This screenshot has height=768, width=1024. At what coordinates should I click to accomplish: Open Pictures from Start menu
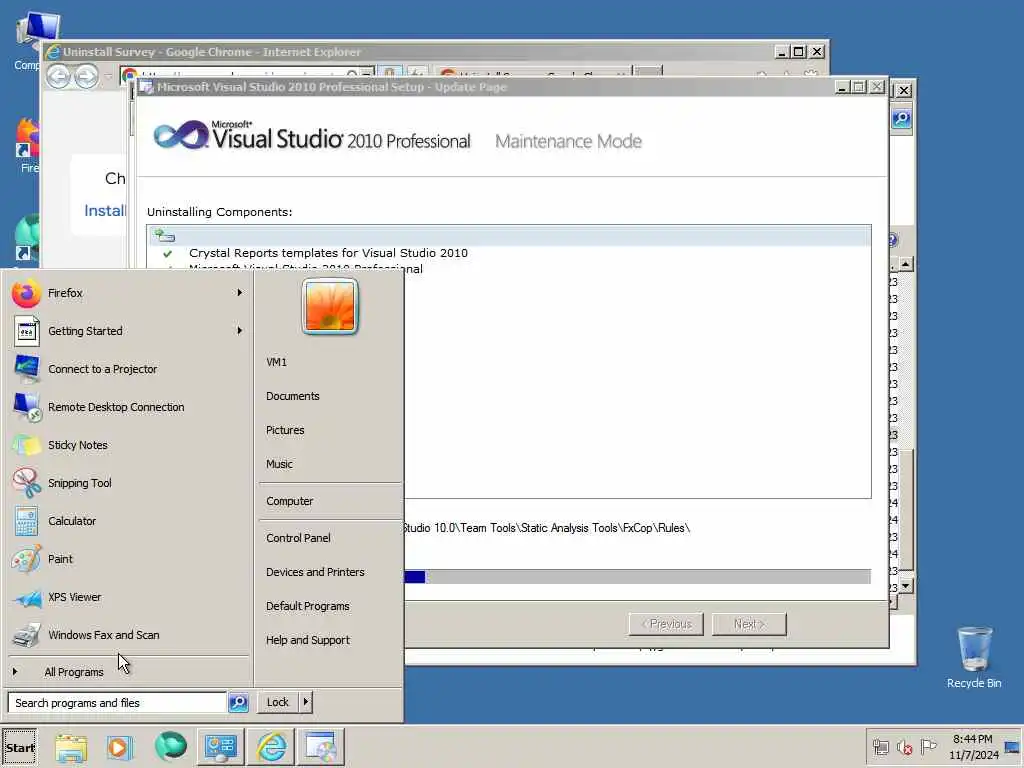point(285,430)
